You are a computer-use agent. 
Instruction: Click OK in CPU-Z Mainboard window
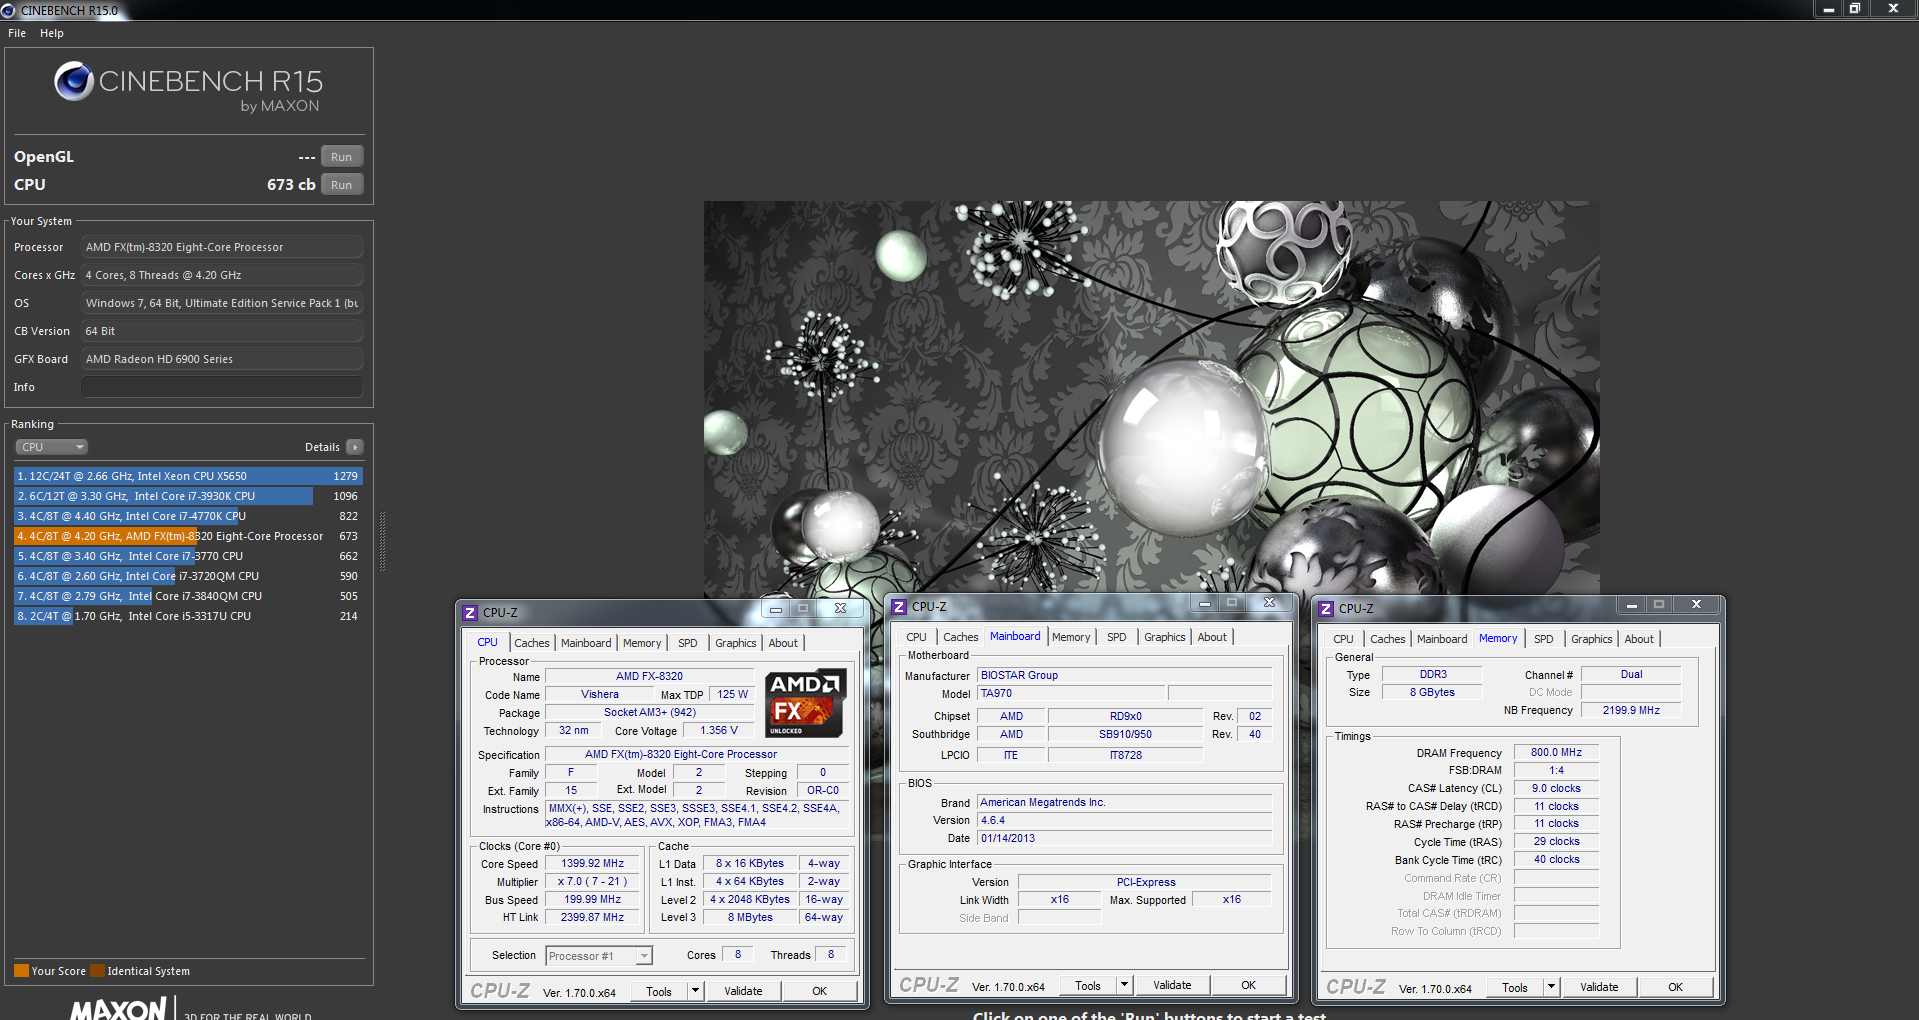point(1249,985)
